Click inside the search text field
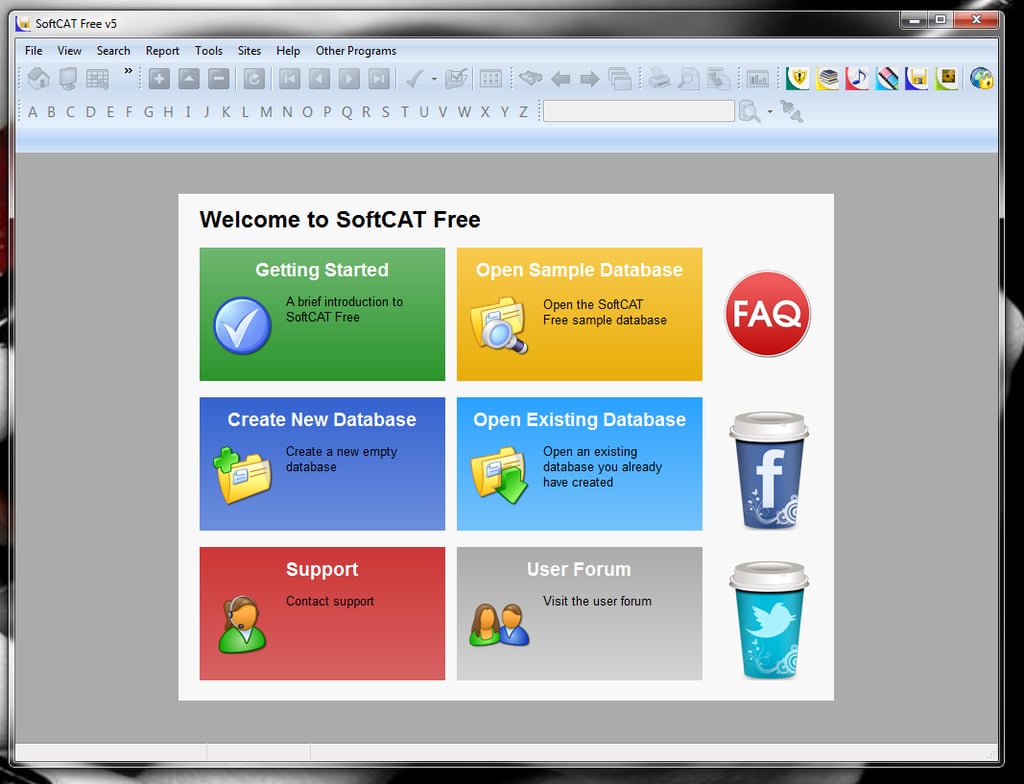 [639, 111]
